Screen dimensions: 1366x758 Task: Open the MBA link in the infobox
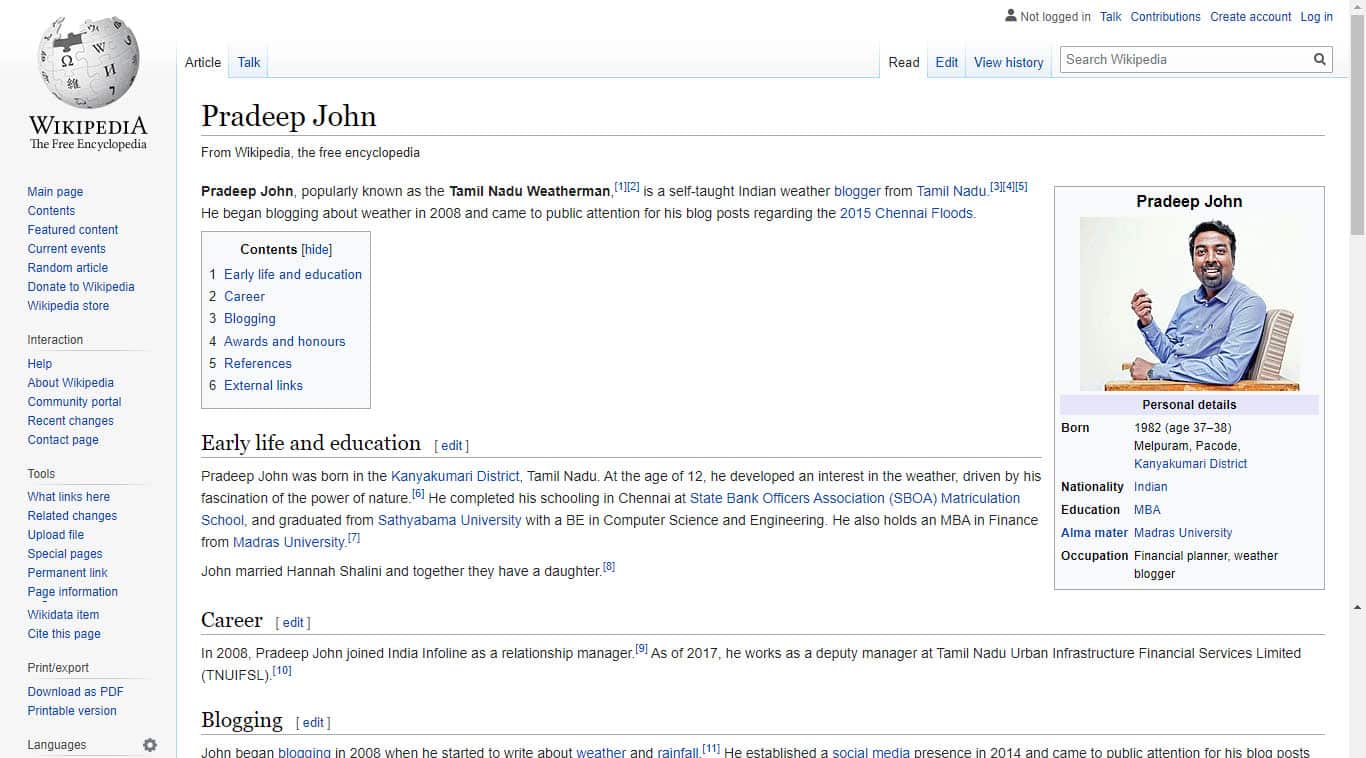point(1147,510)
